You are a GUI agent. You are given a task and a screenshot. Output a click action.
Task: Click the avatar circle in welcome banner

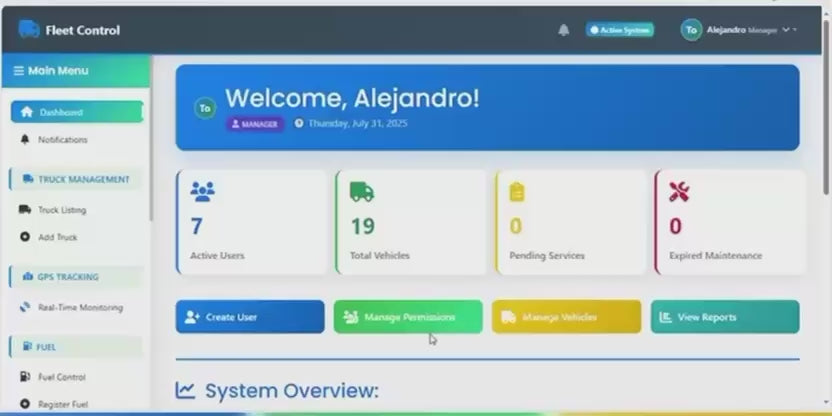[x=204, y=108]
